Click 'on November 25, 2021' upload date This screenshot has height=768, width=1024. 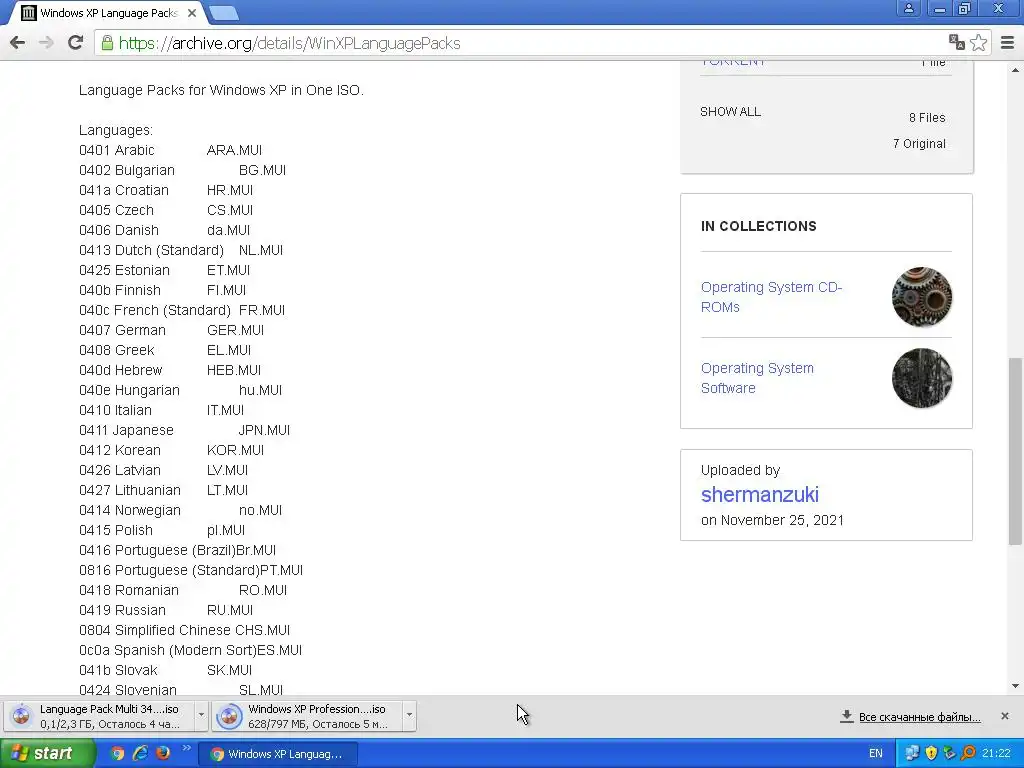coord(772,520)
